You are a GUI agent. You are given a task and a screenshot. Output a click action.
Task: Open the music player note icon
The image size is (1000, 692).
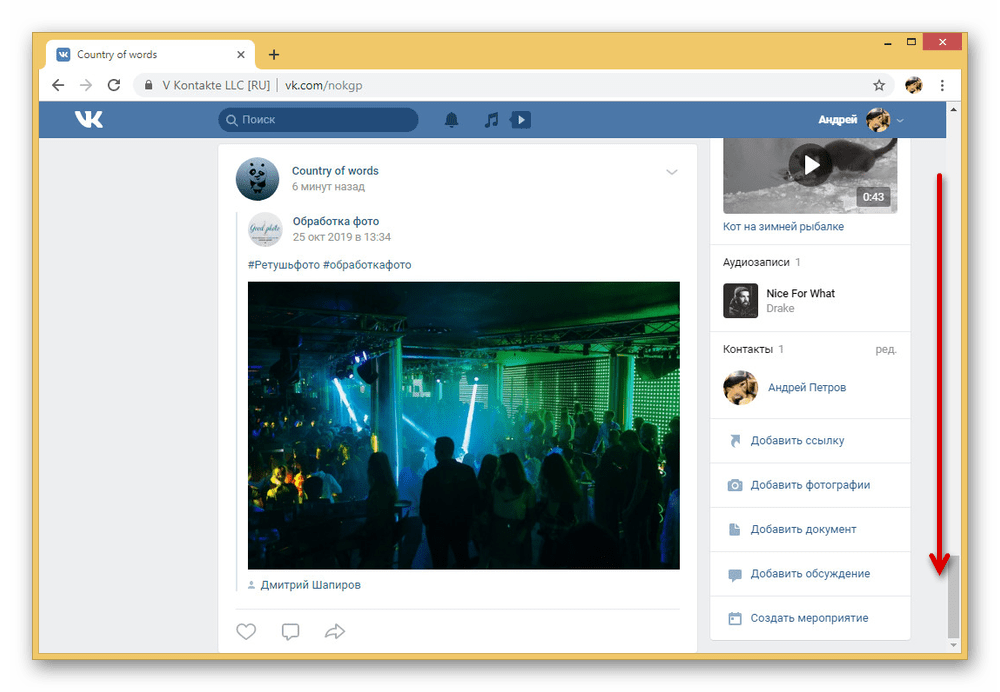pyautogui.click(x=491, y=120)
